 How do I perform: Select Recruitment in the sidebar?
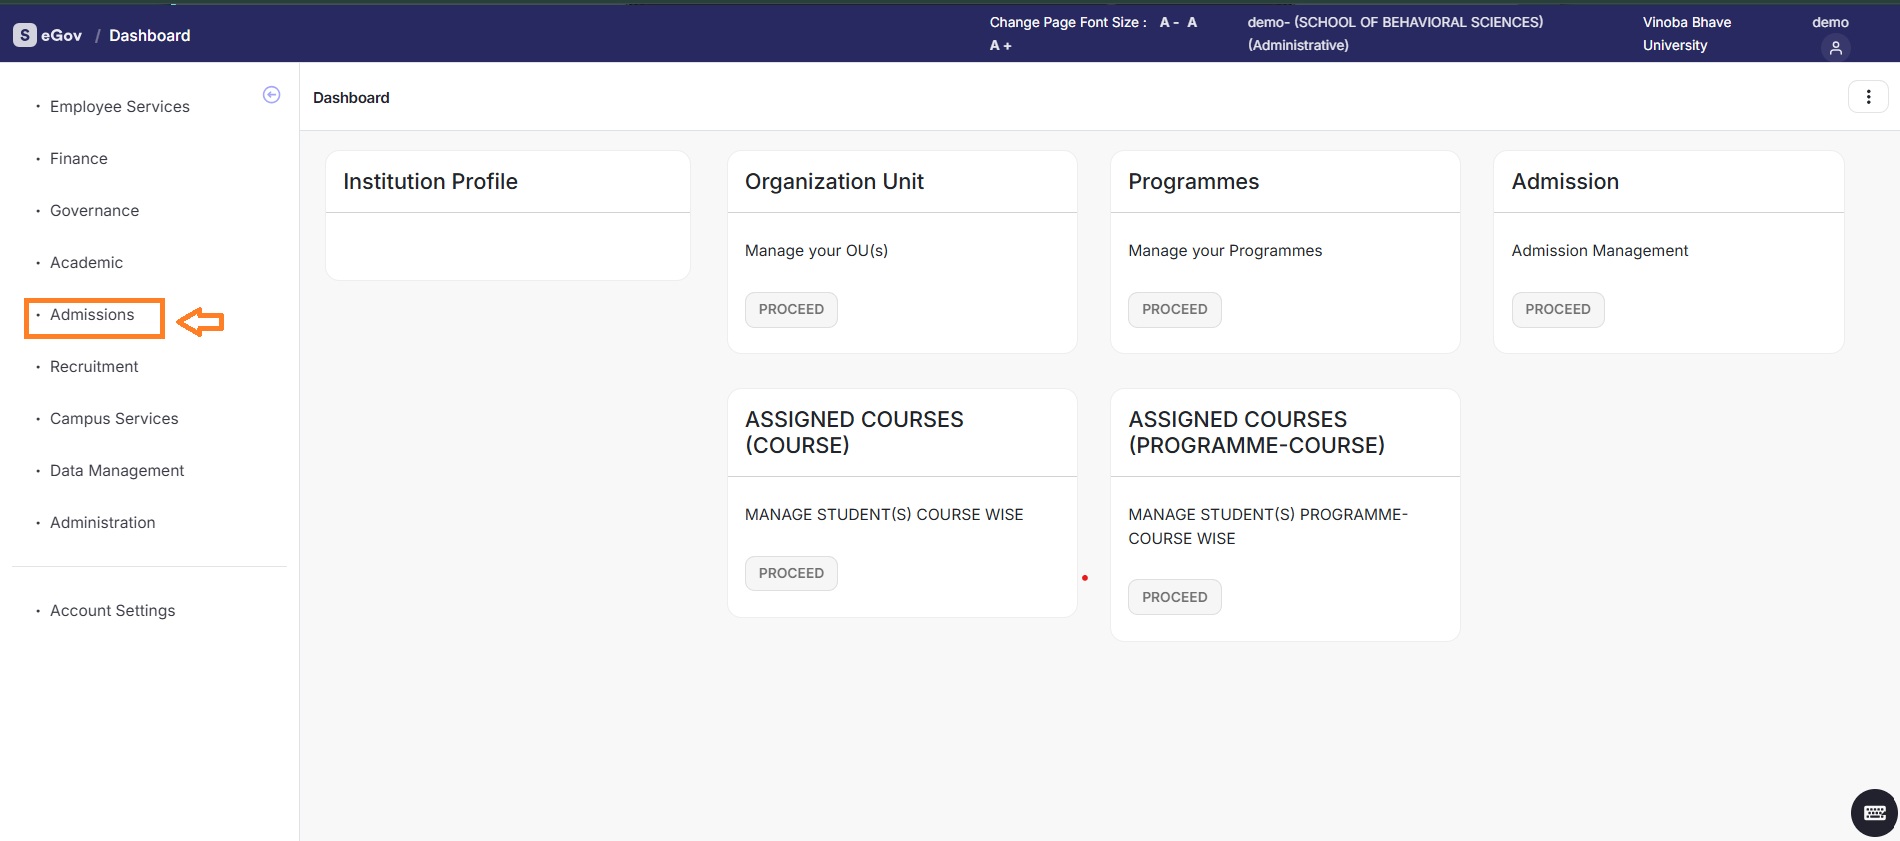tap(94, 367)
